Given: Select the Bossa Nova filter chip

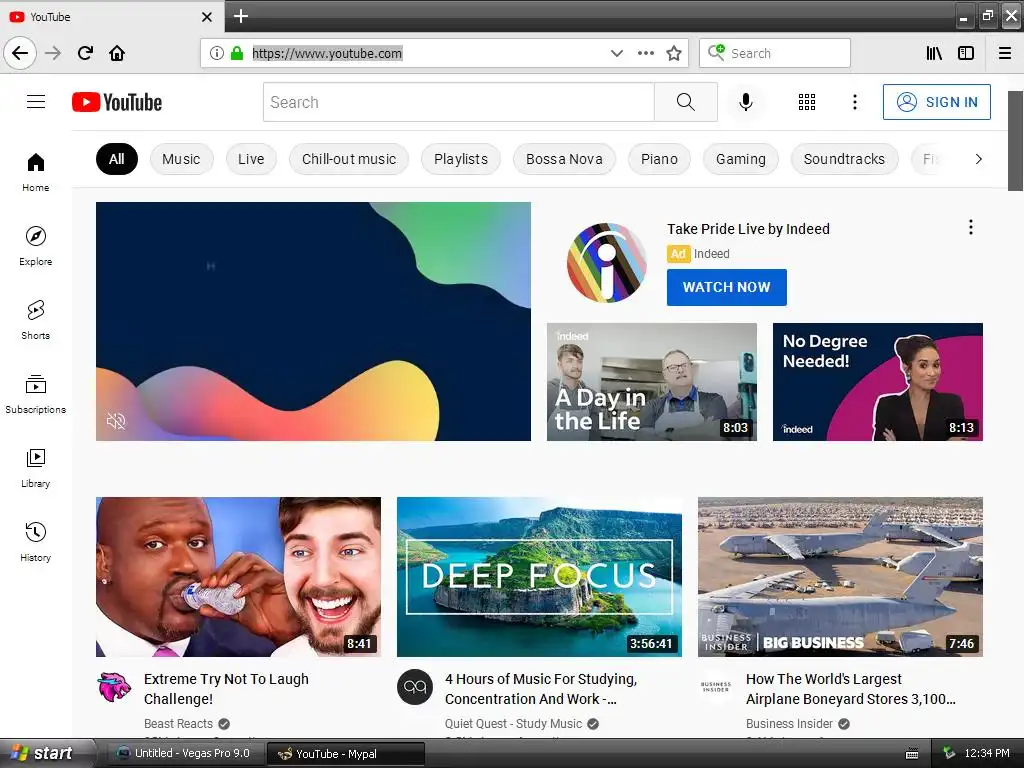Looking at the screenshot, I should coord(564,159).
